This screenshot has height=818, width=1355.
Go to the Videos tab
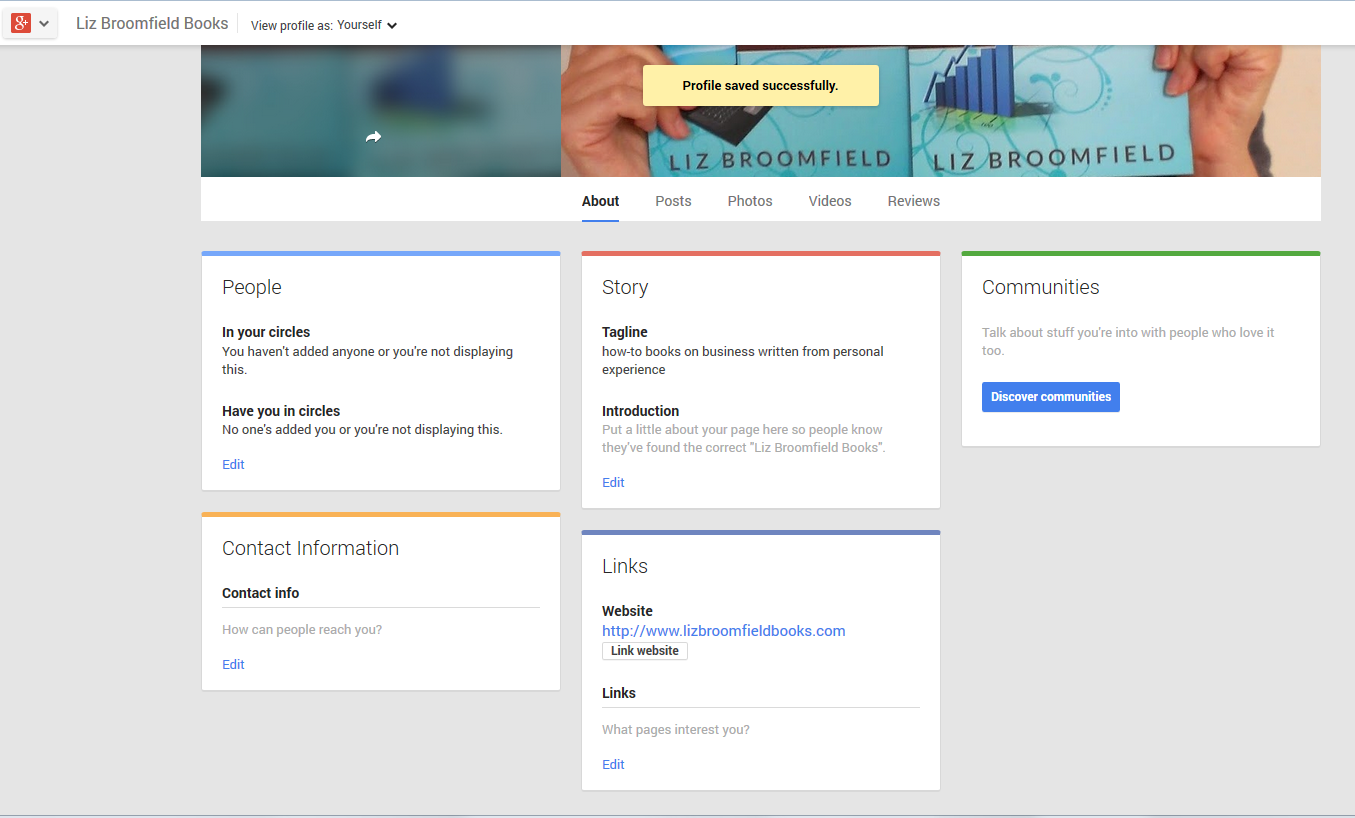829,201
